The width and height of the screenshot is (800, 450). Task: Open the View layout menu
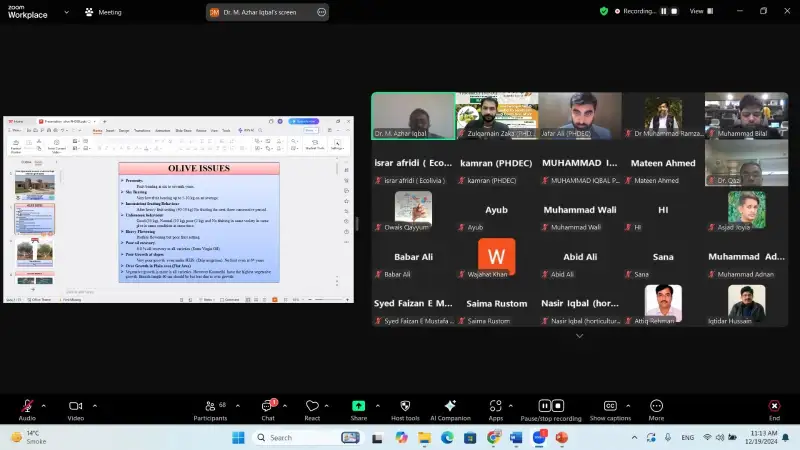tap(701, 11)
